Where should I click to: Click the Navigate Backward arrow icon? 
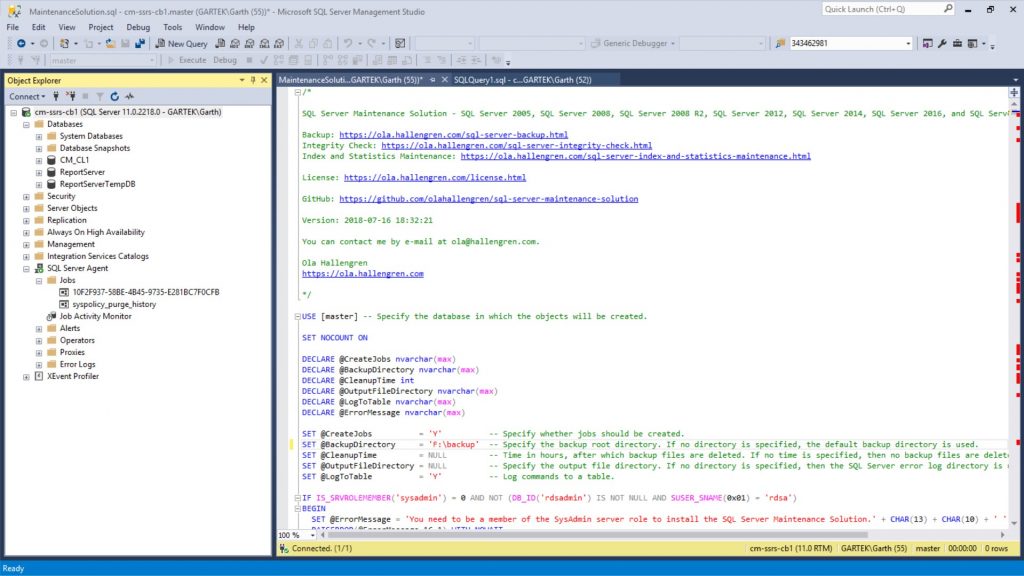point(20,44)
